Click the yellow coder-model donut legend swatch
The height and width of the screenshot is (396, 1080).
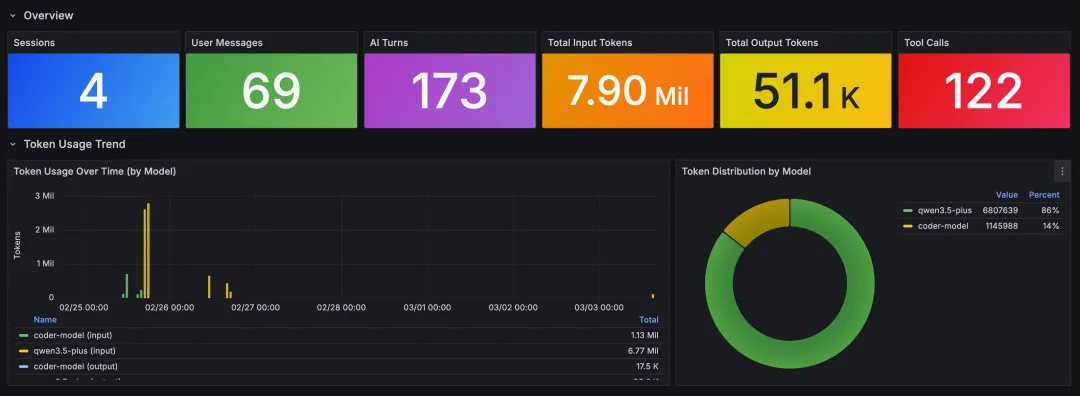coord(908,226)
